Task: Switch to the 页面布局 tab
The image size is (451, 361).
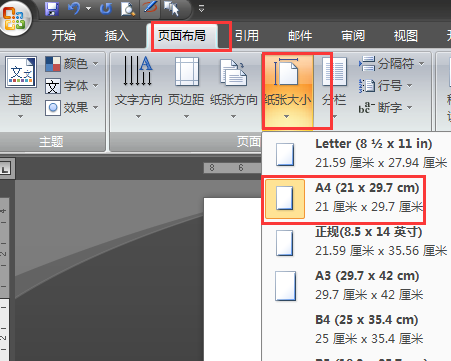Action: coord(182,36)
